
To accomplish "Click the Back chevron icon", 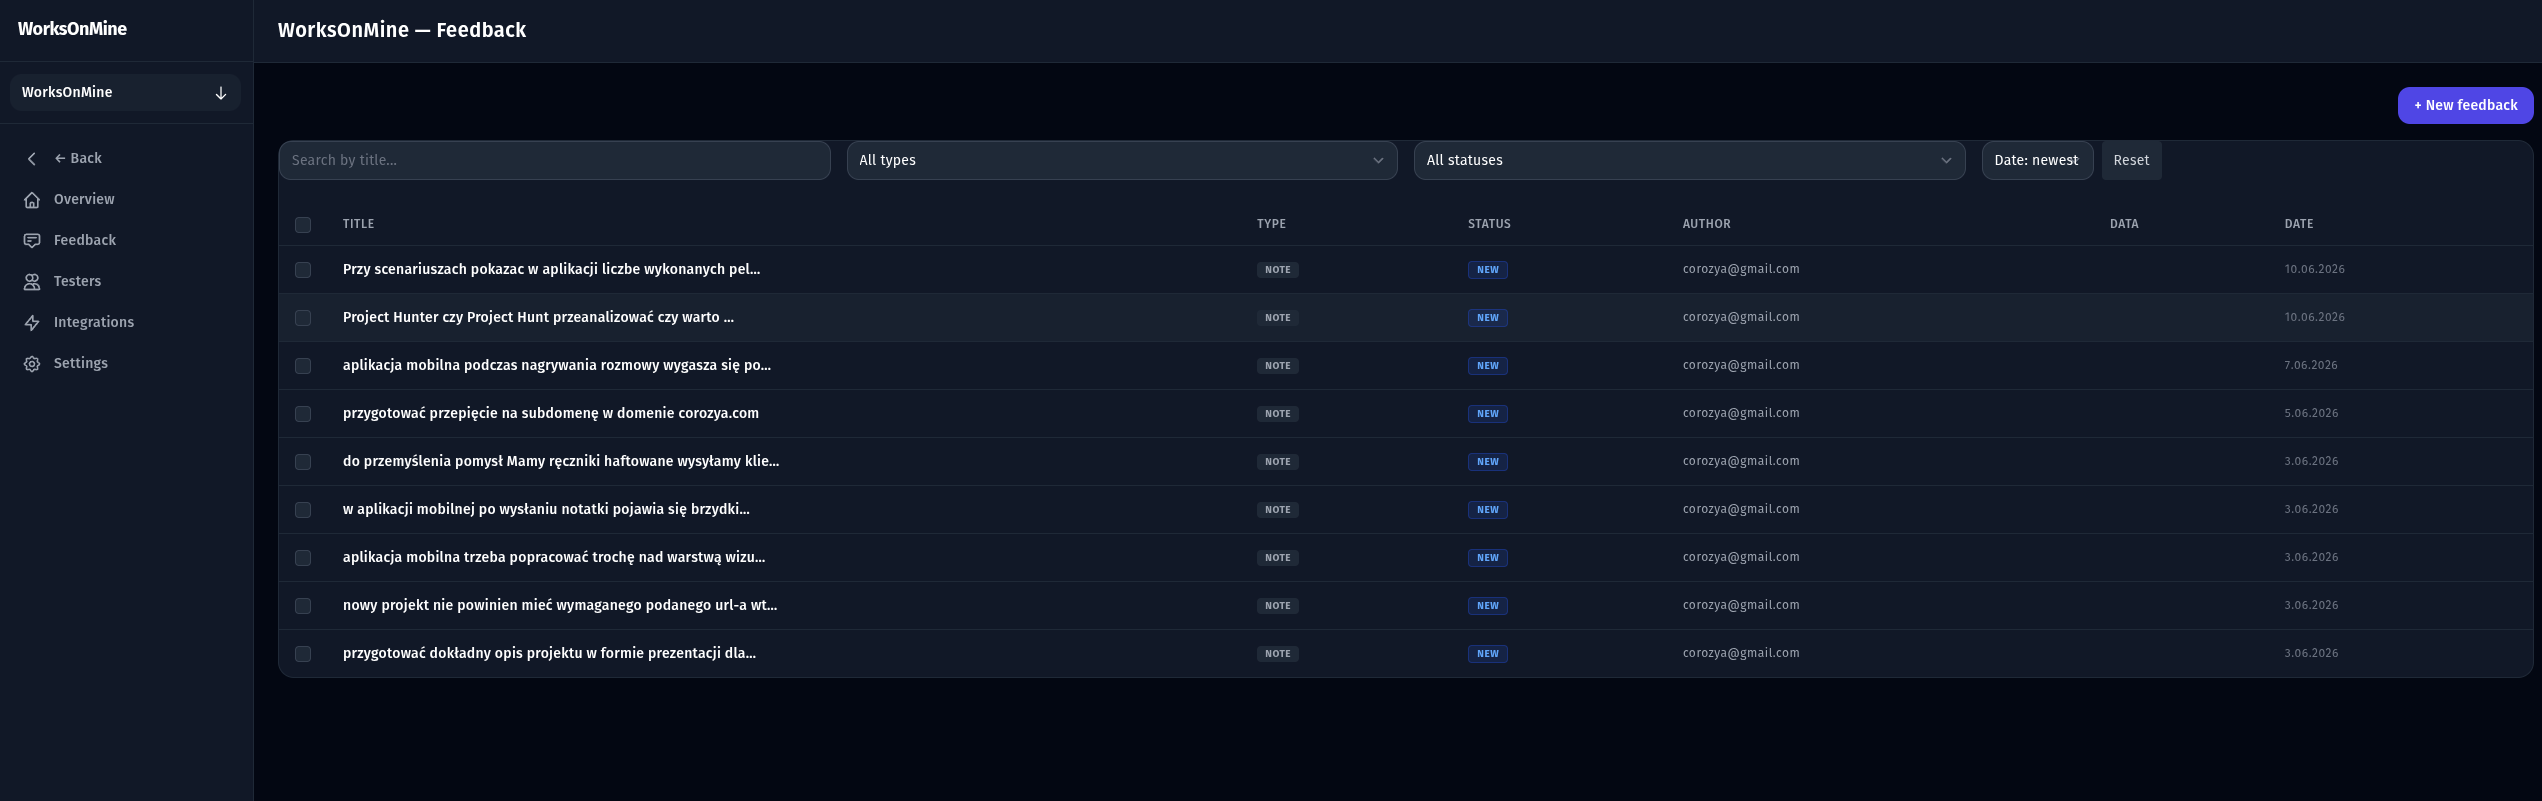I will point(32,159).
